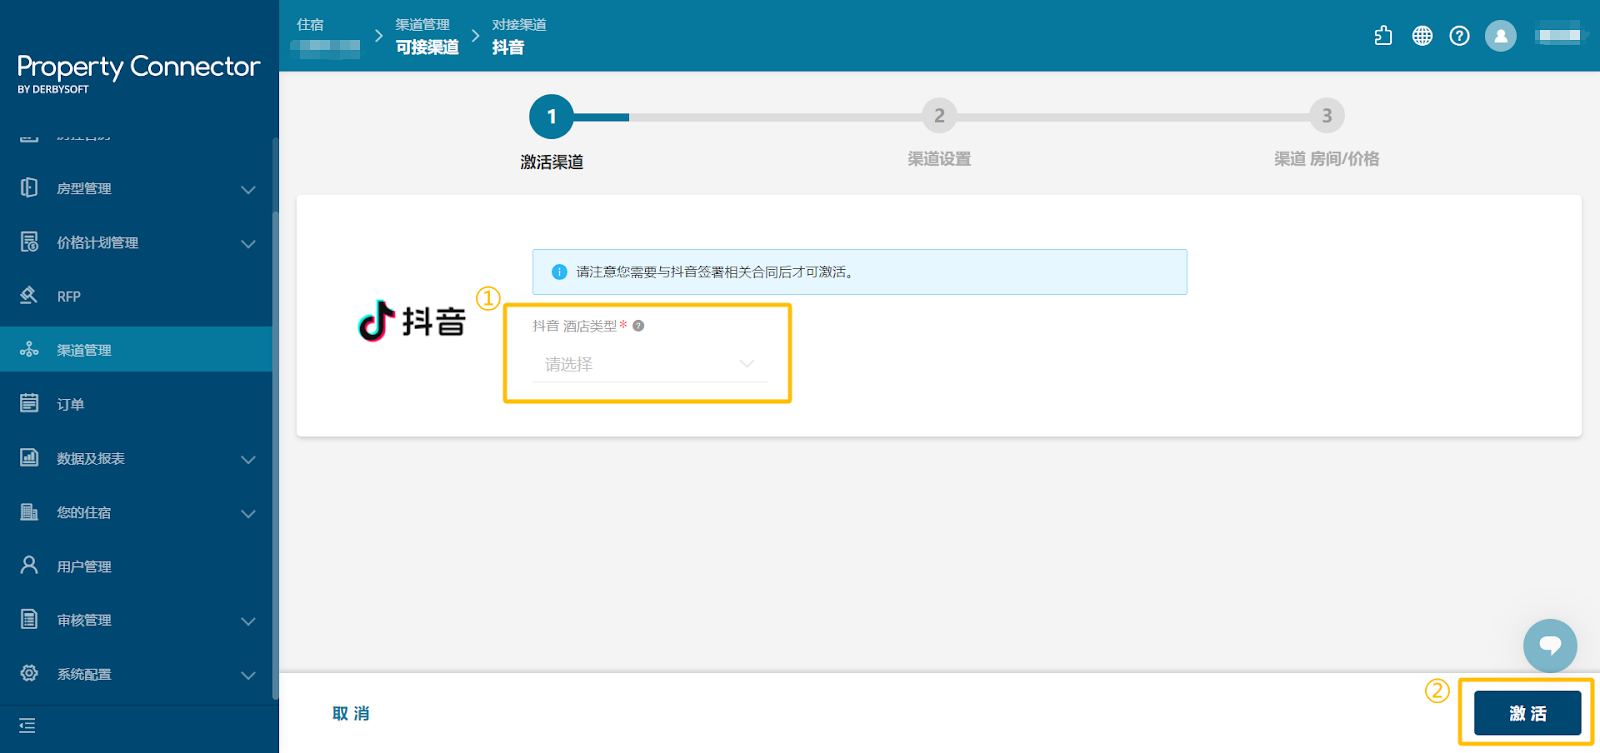Click the audit management document icon

pyautogui.click(x=29, y=620)
